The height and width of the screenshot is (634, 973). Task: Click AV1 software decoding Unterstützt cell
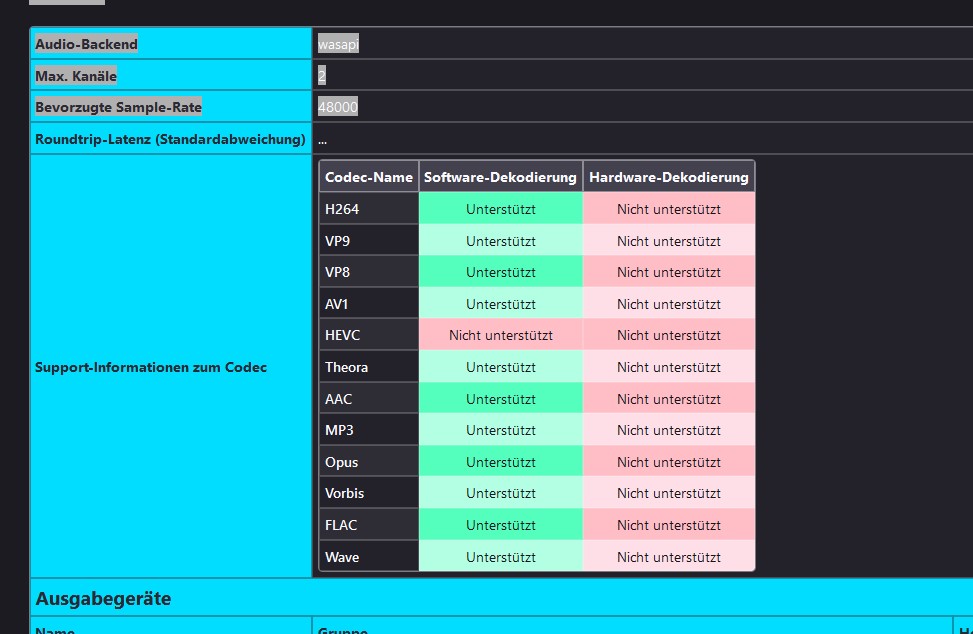pos(501,304)
